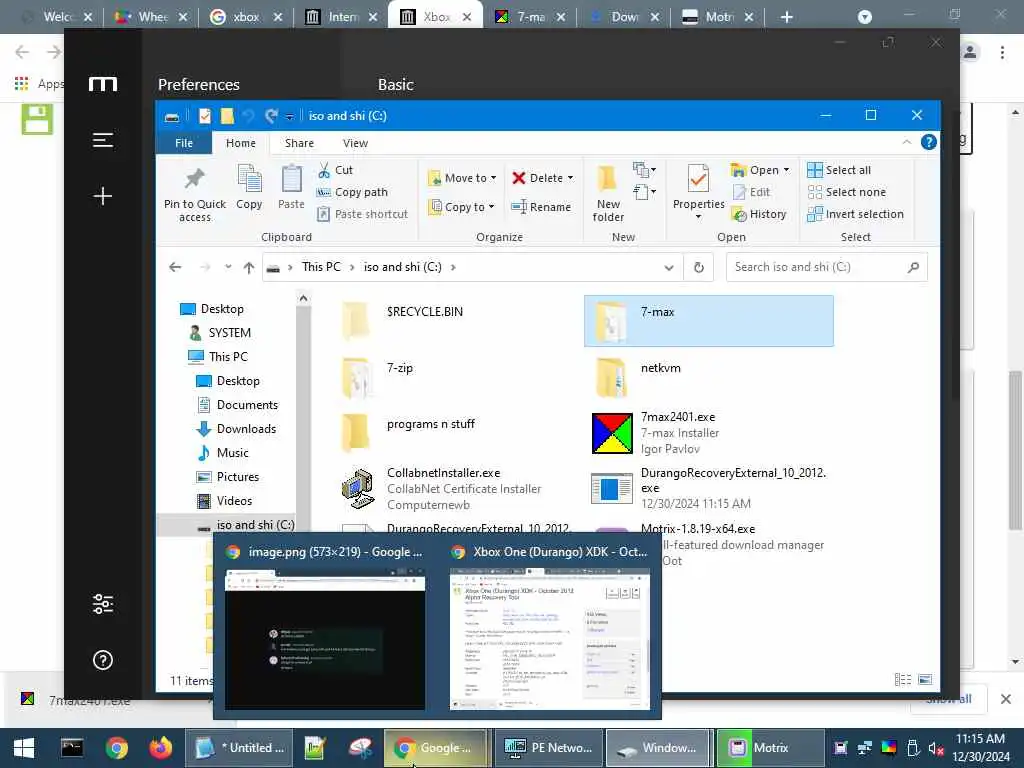Viewport: 1024px width, 768px height.
Task: Click Select all in the ribbon
Action: [x=839, y=170]
